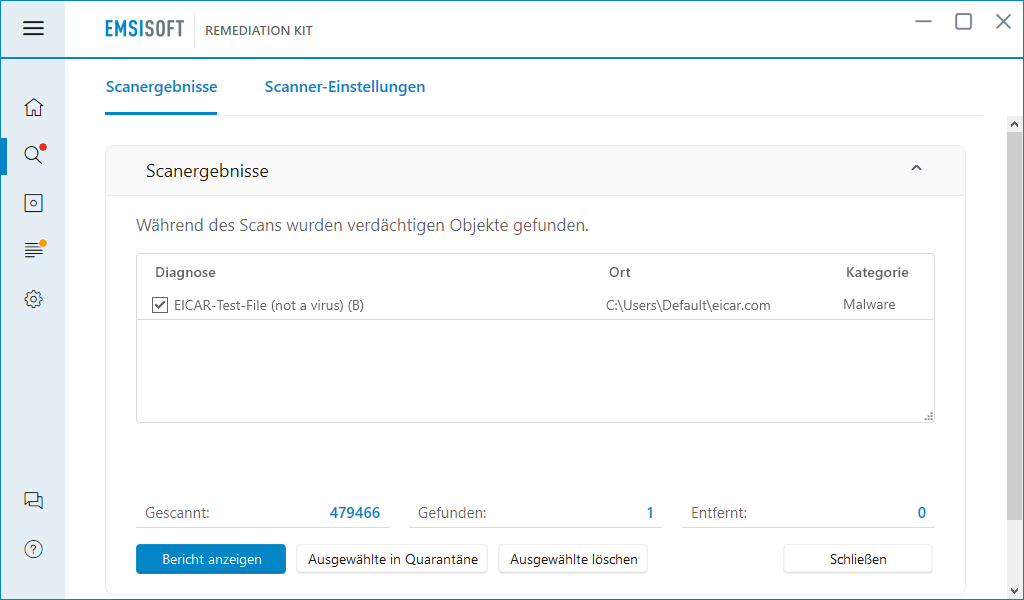Click the Schließen button
Viewport: 1024px width, 600px height.
point(858,559)
